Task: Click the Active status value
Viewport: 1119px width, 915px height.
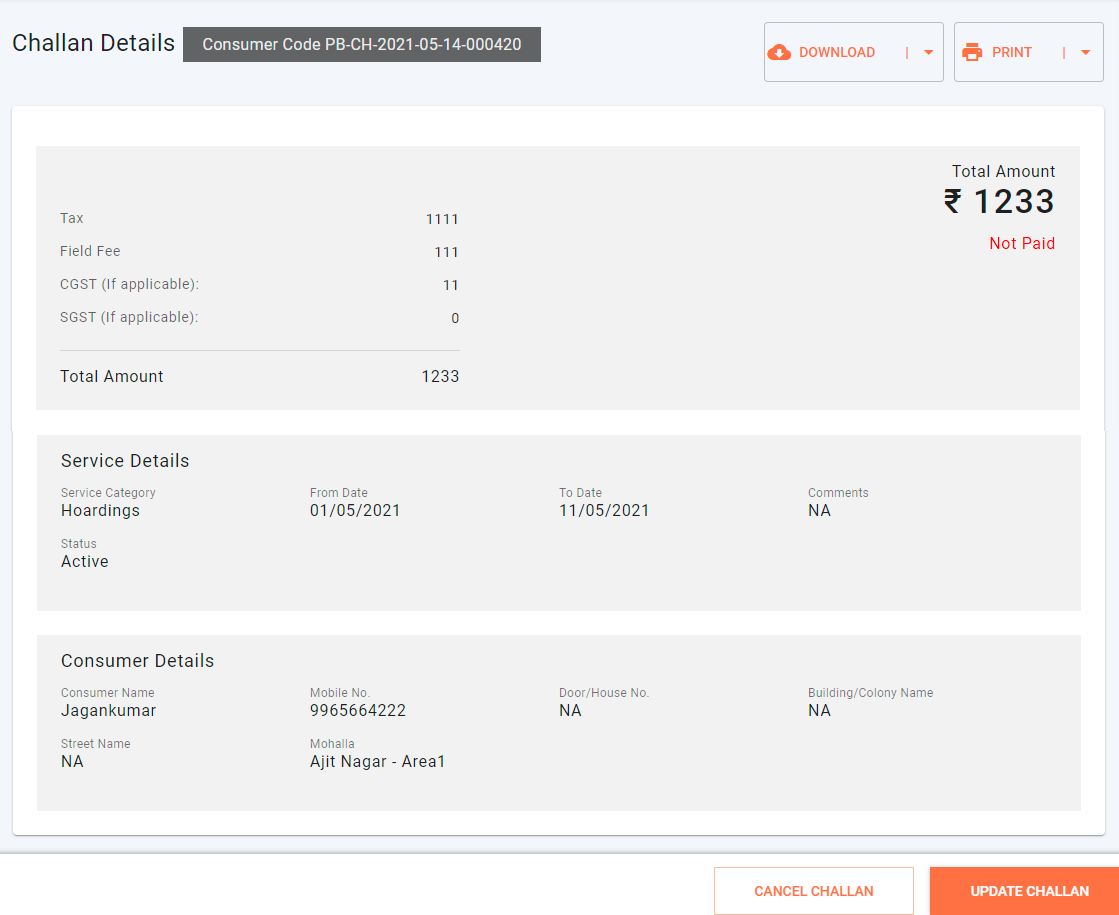Action: pos(85,562)
